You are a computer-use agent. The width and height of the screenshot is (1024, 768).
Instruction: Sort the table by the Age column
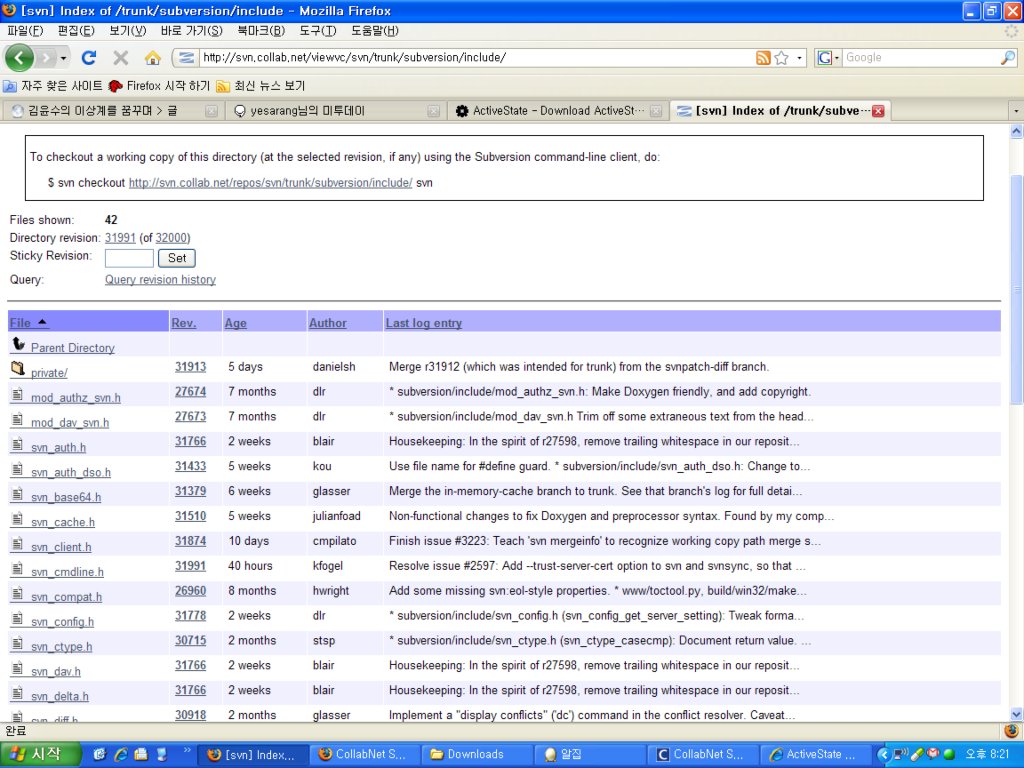(236, 323)
